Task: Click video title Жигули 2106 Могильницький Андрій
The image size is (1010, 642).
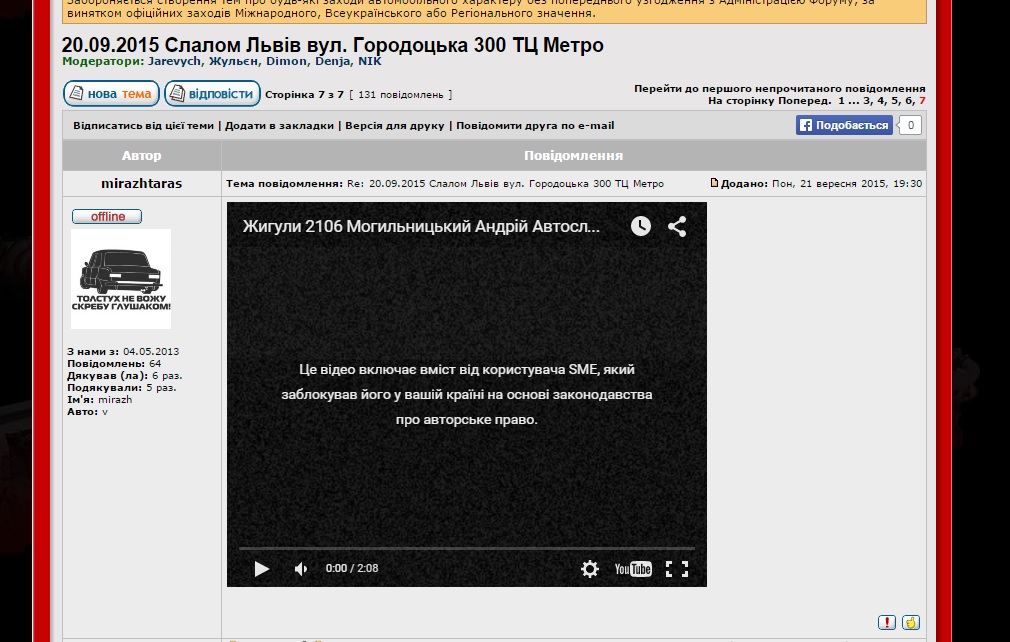Action: [x=421, y=226]
